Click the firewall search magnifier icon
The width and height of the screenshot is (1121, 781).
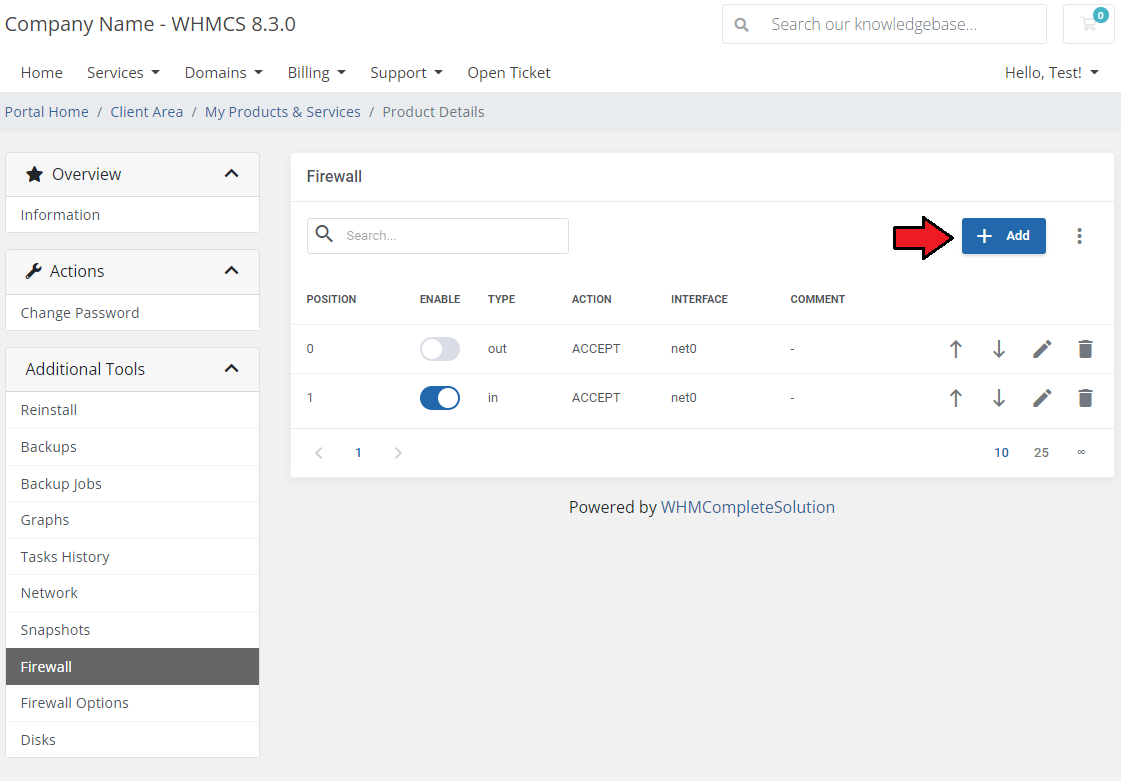pyautogui.click(x=325, y=234)
